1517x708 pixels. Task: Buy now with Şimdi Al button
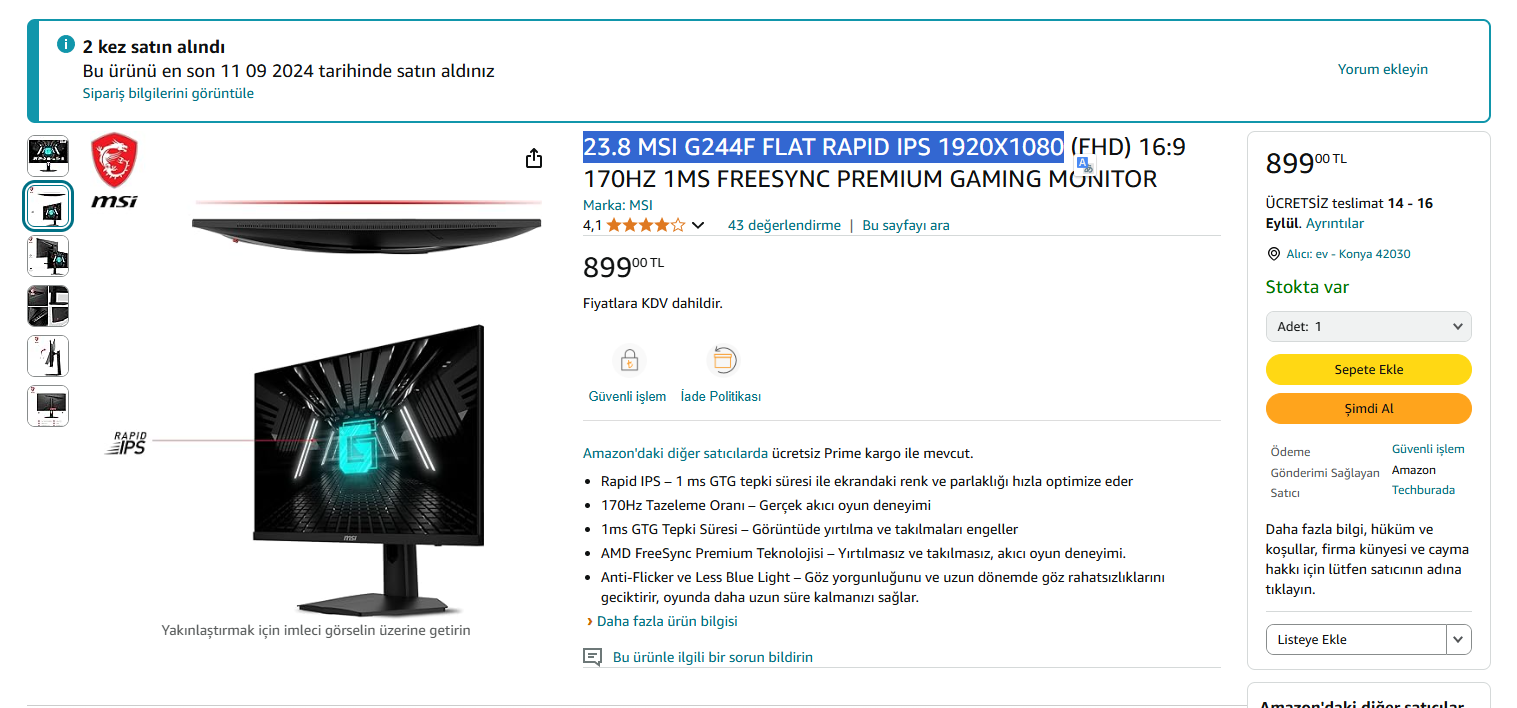(x=1368, y=408)
